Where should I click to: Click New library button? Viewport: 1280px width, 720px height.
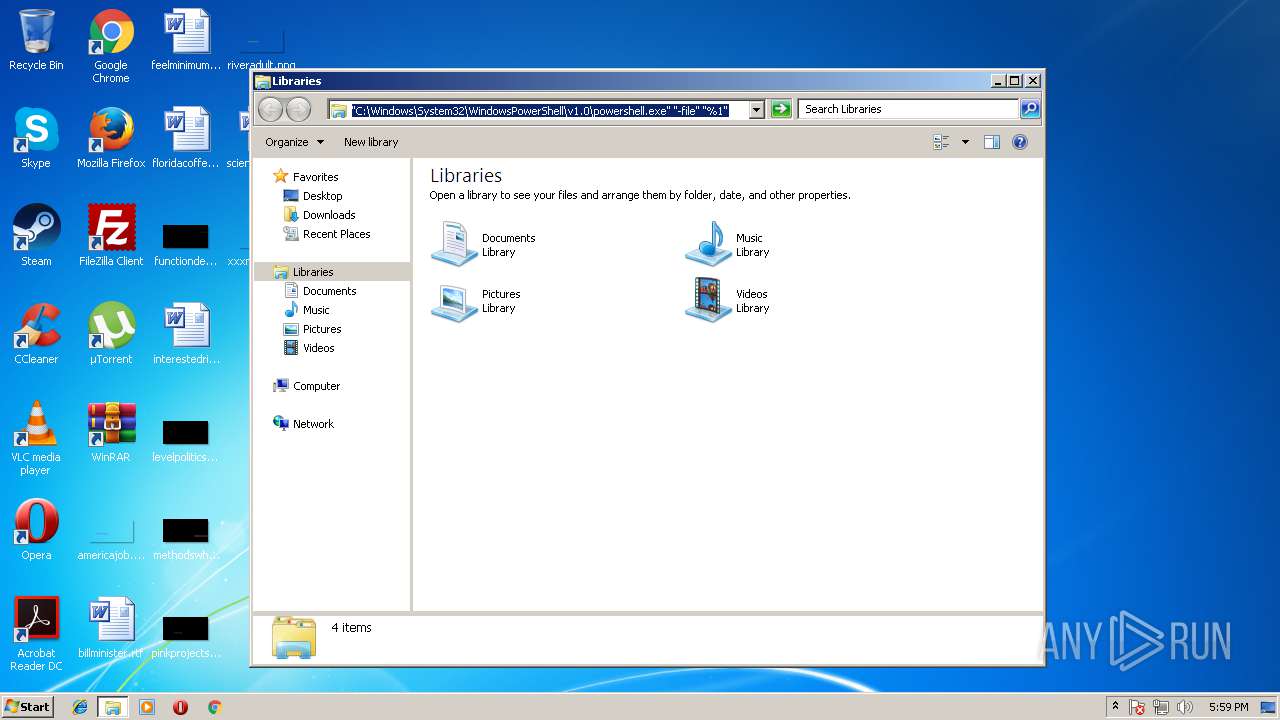(371, 142)
